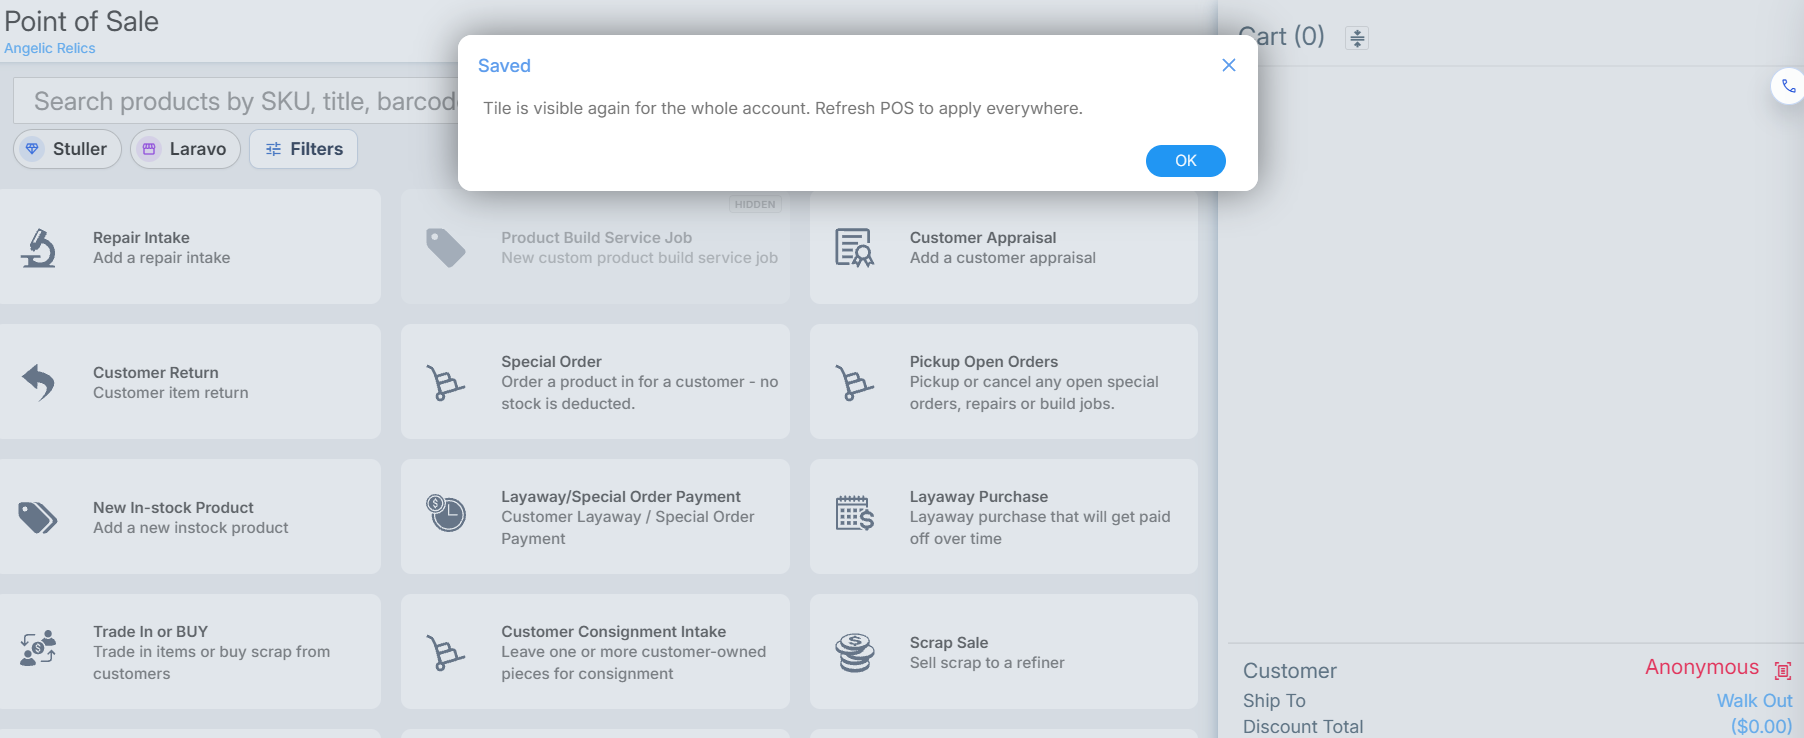This screenshot has height=738, width=1804.
Task: Click the Trade In or BUY icon
Action: [38, 648]
